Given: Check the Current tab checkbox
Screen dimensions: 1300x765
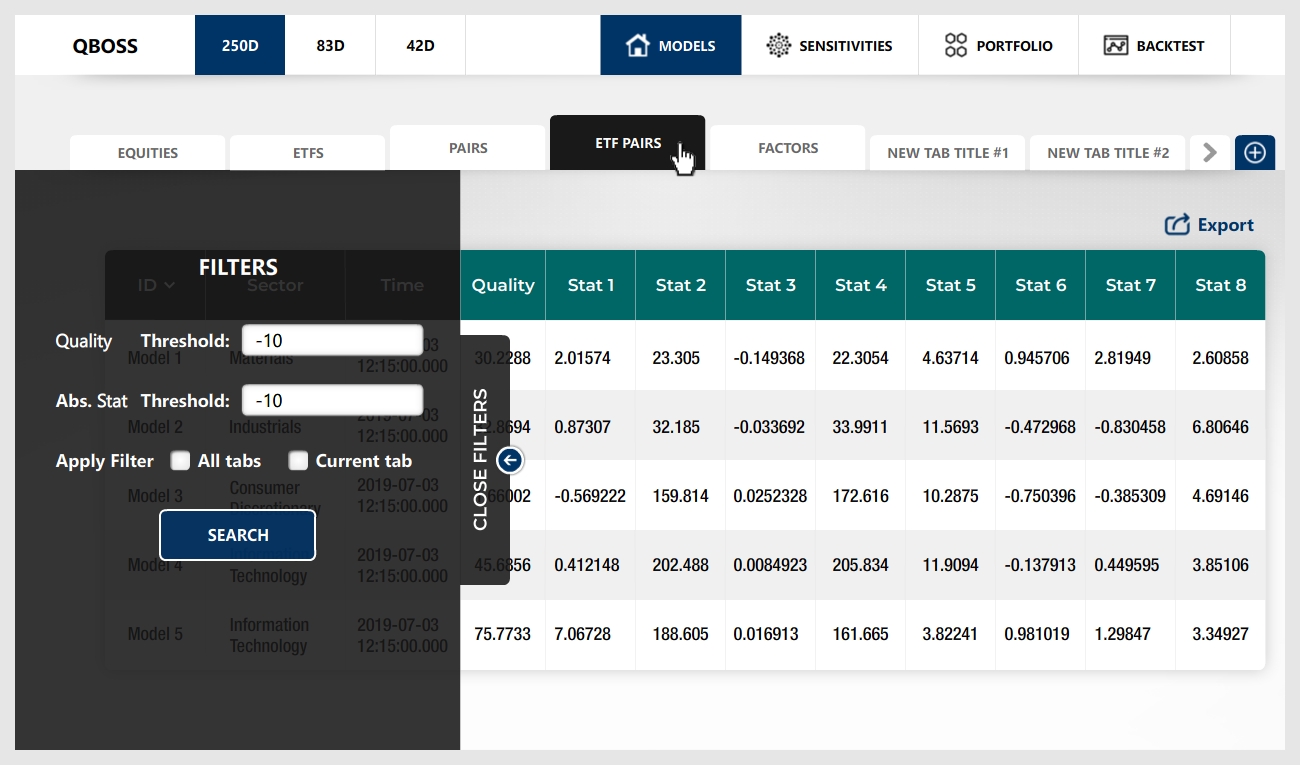Looking at the screenshot, I should click(298, 461).
